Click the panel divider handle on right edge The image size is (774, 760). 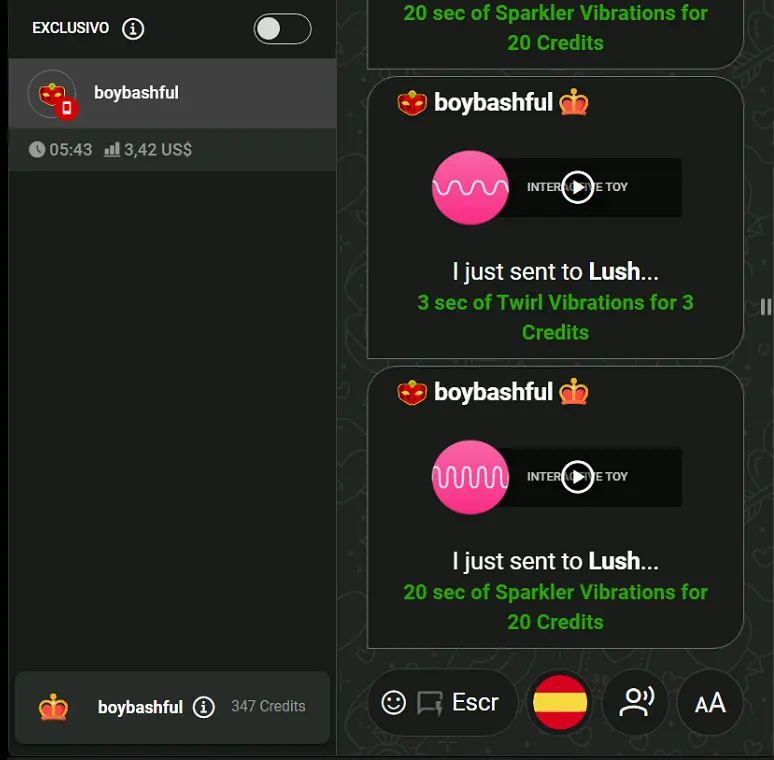click(x=765, y=306)
